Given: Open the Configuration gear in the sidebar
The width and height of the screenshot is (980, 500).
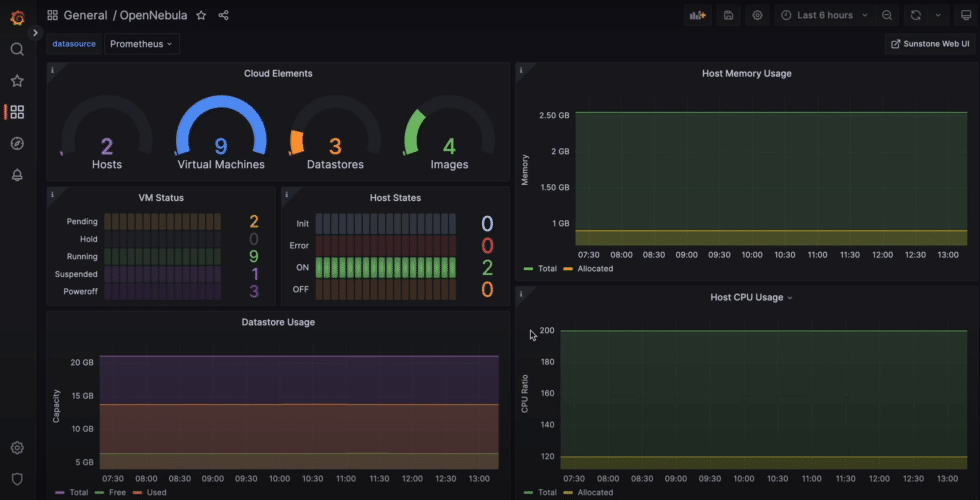Looking at the screenshot, I should [18, 448].
